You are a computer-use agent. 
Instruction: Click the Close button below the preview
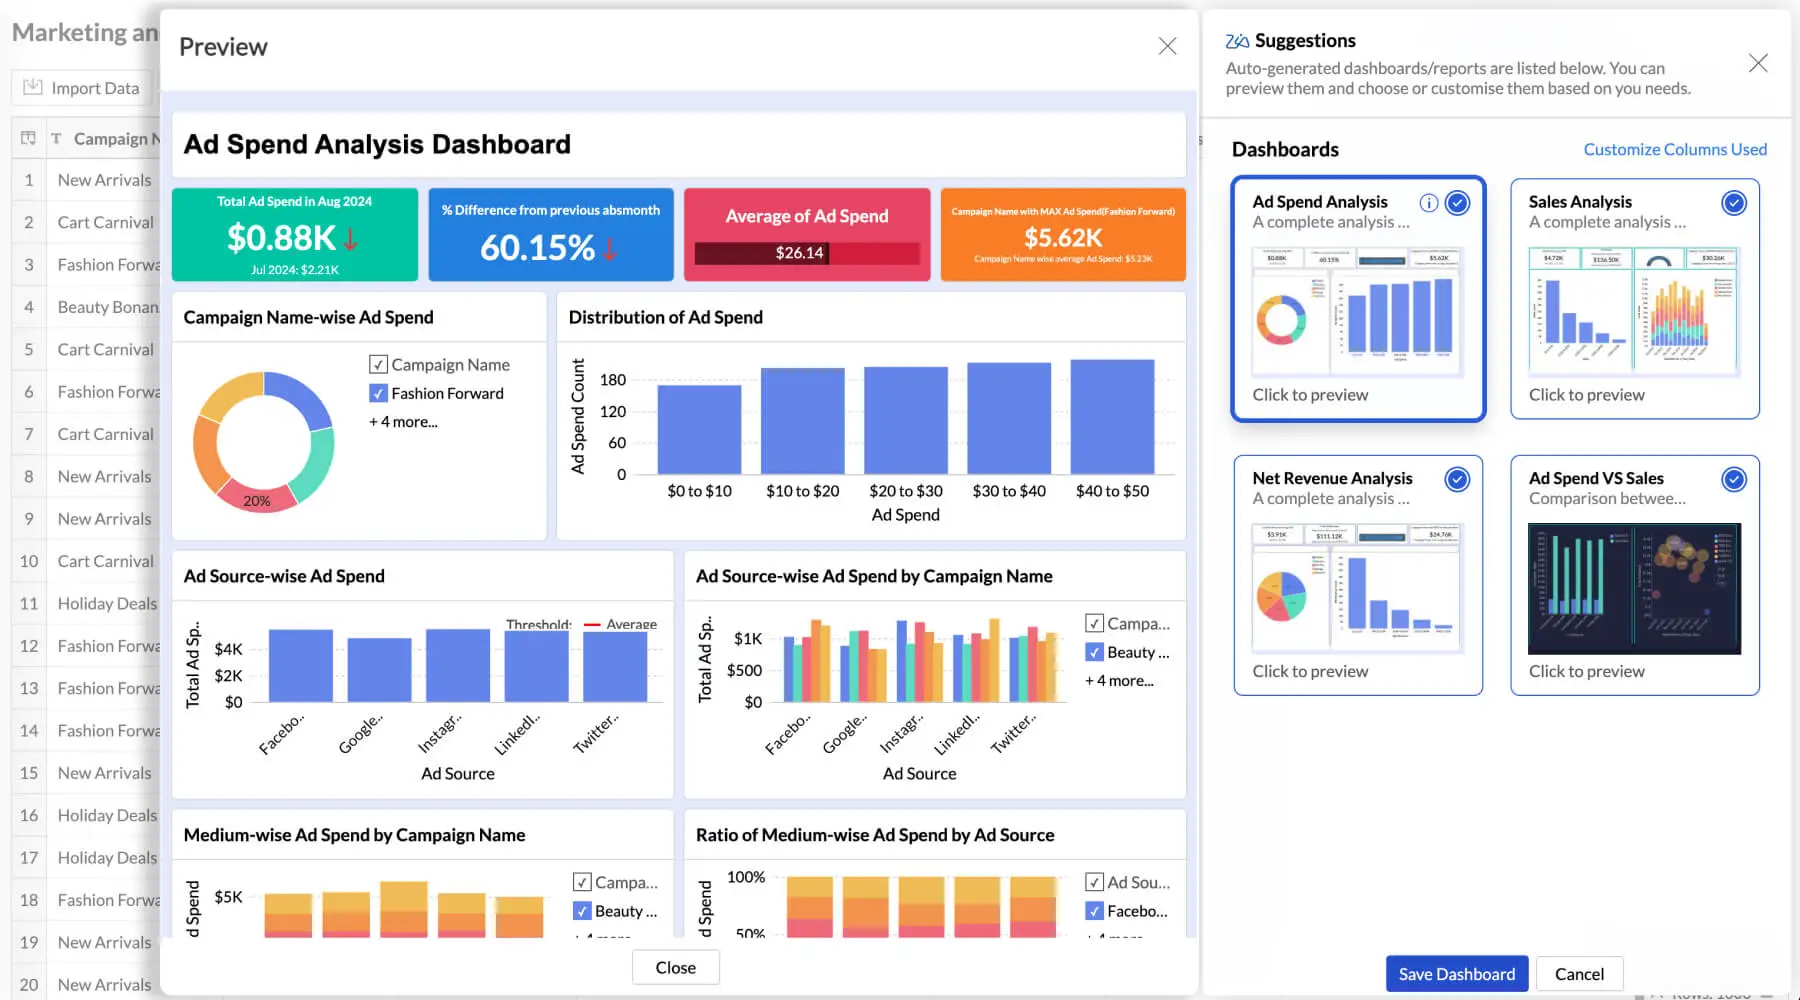675,968
